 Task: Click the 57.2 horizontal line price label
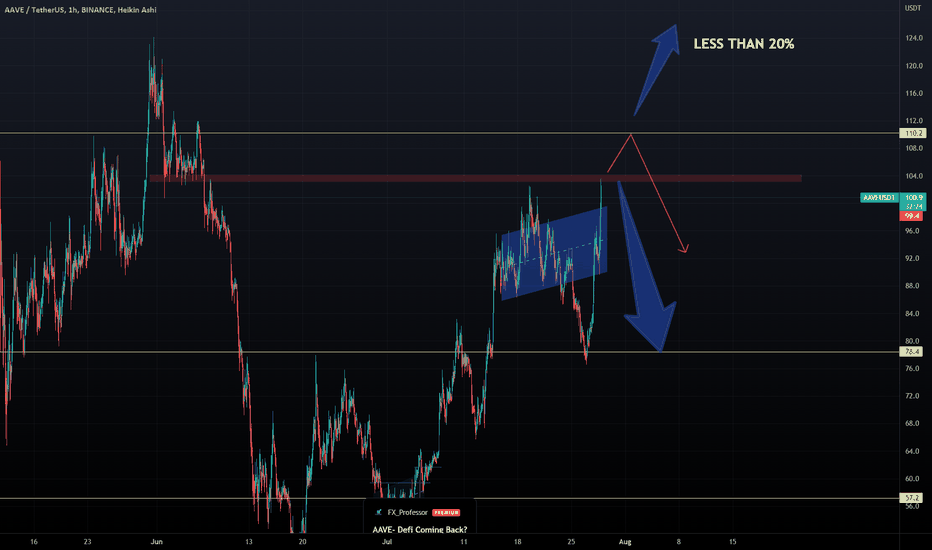click(912, 498)
